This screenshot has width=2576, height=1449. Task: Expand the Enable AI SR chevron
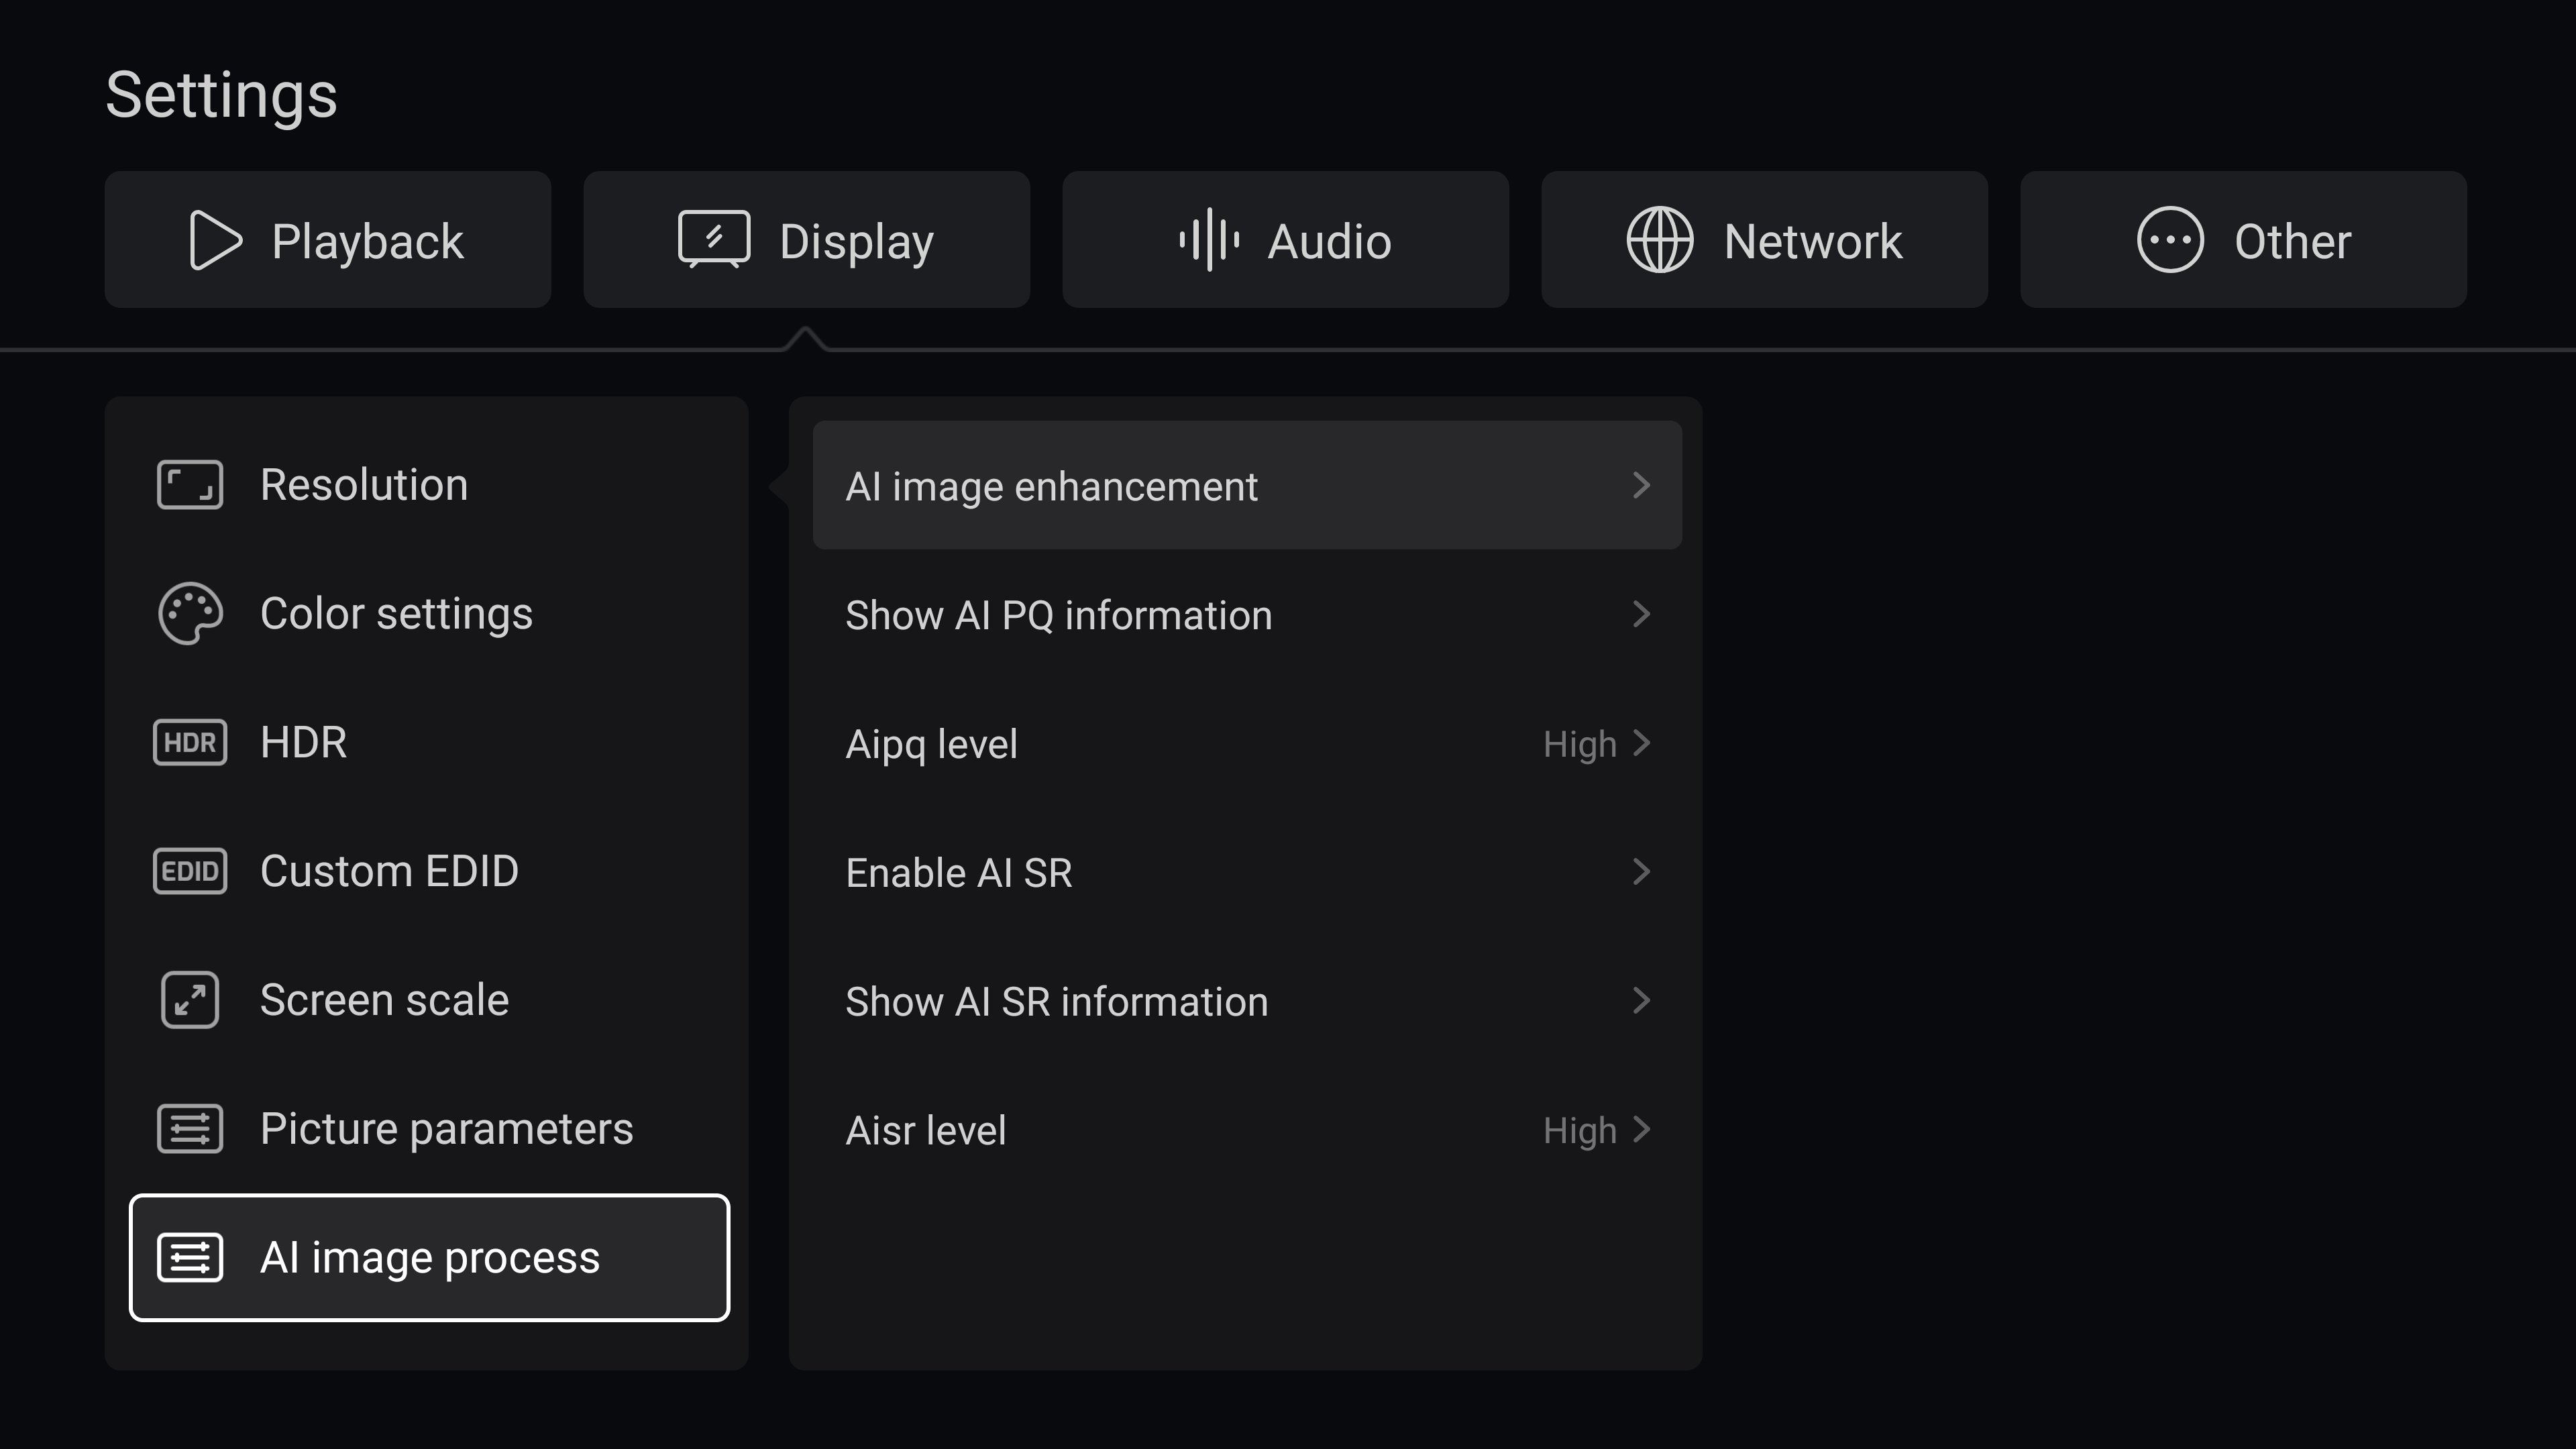coord(1641,872)
